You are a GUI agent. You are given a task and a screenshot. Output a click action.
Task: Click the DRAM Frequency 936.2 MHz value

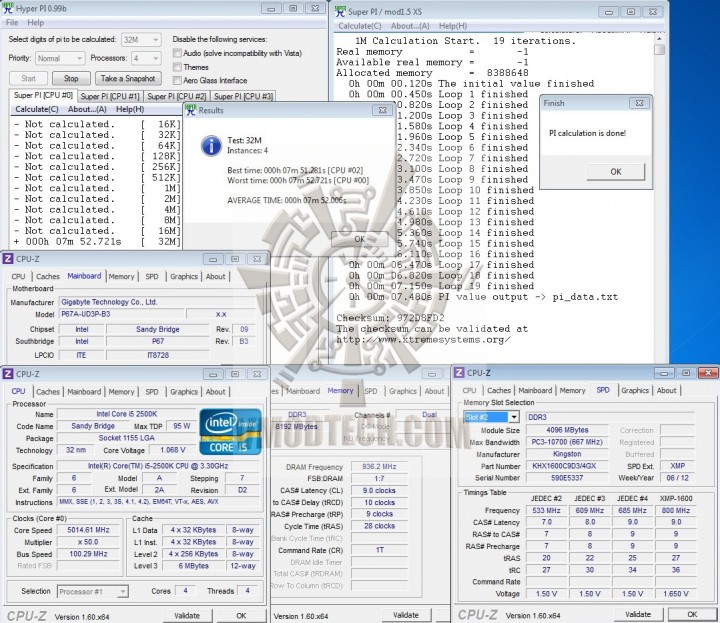pyautogui.click(x=379, y=466)
